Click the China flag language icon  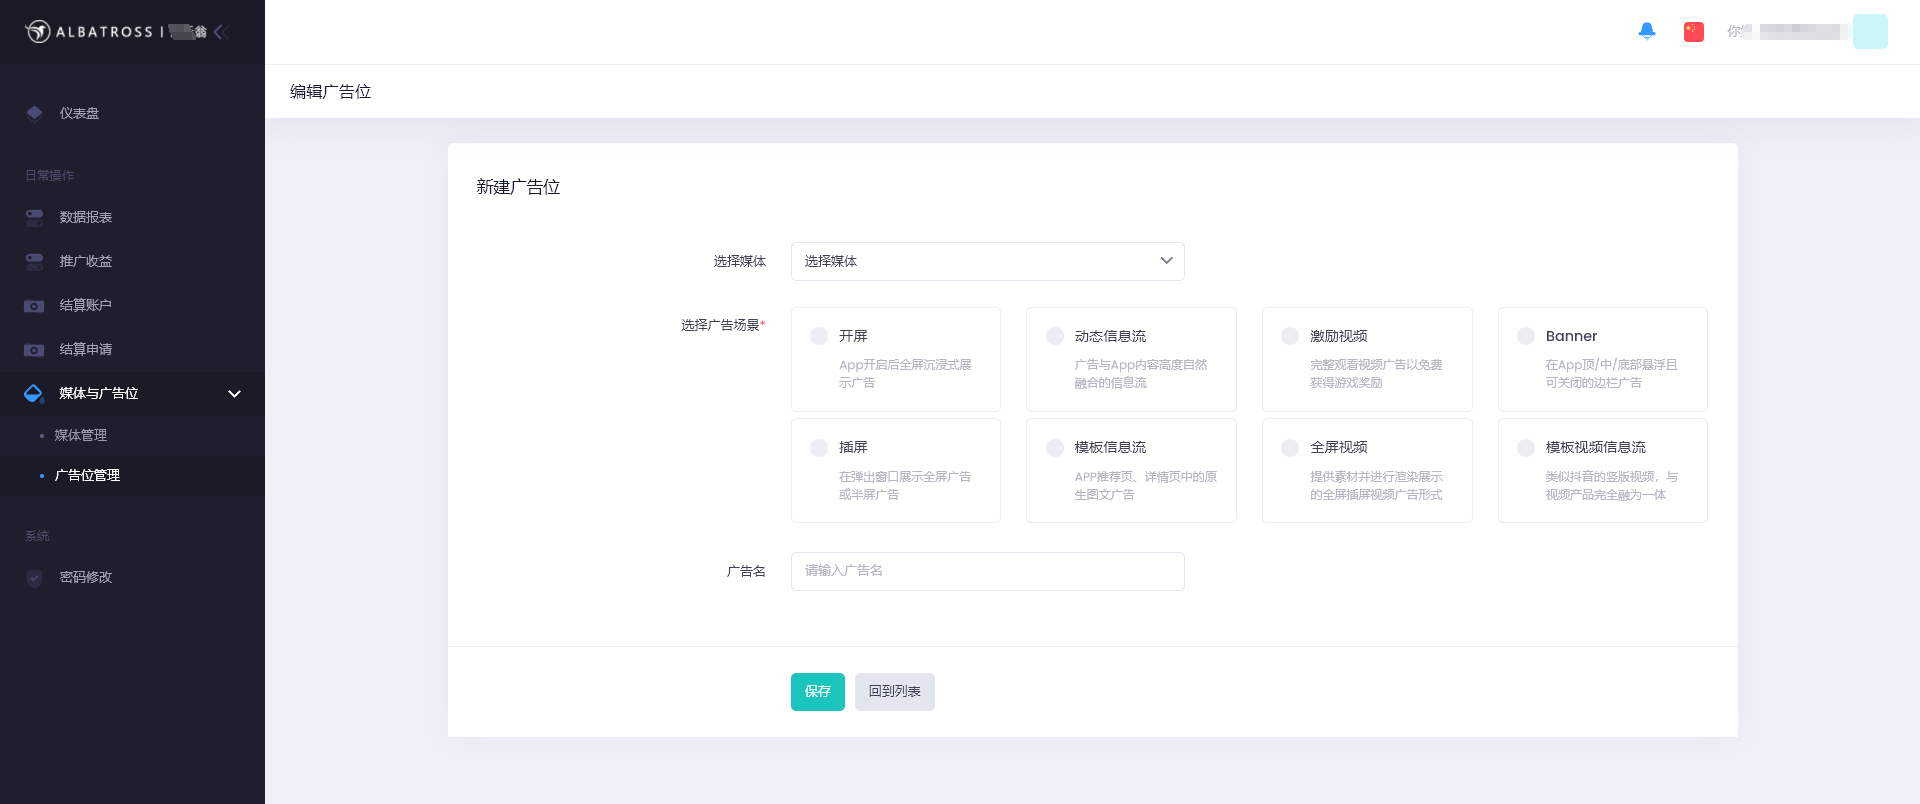1693,32
